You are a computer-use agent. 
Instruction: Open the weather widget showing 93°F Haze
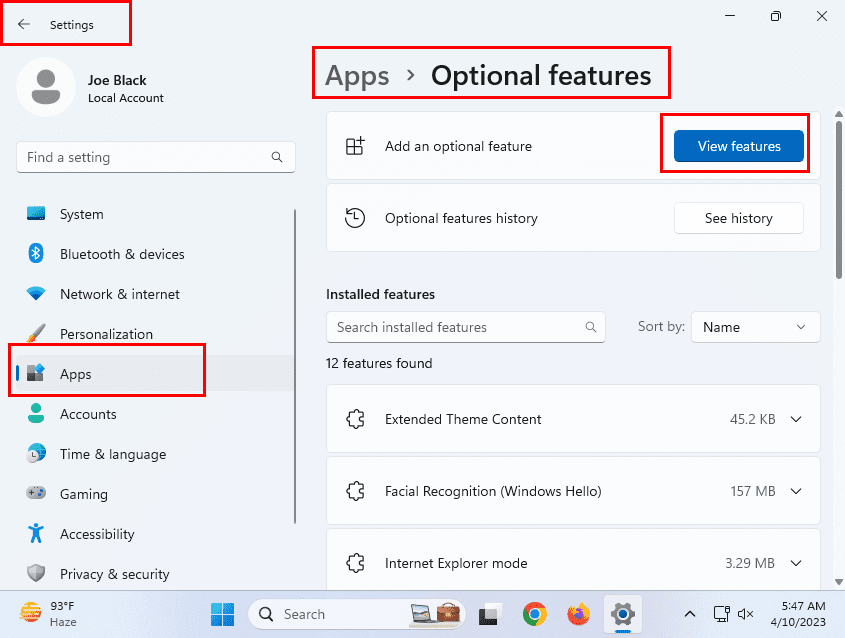click(x=49, y=614)
